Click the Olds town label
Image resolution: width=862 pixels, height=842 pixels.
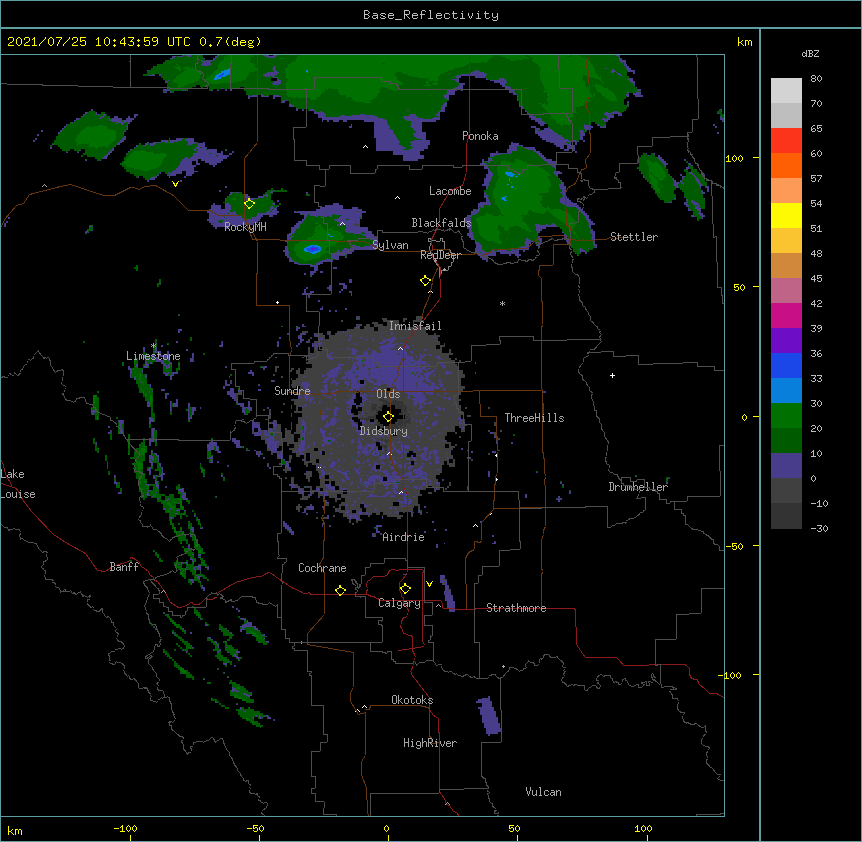(x=388, y=394)
